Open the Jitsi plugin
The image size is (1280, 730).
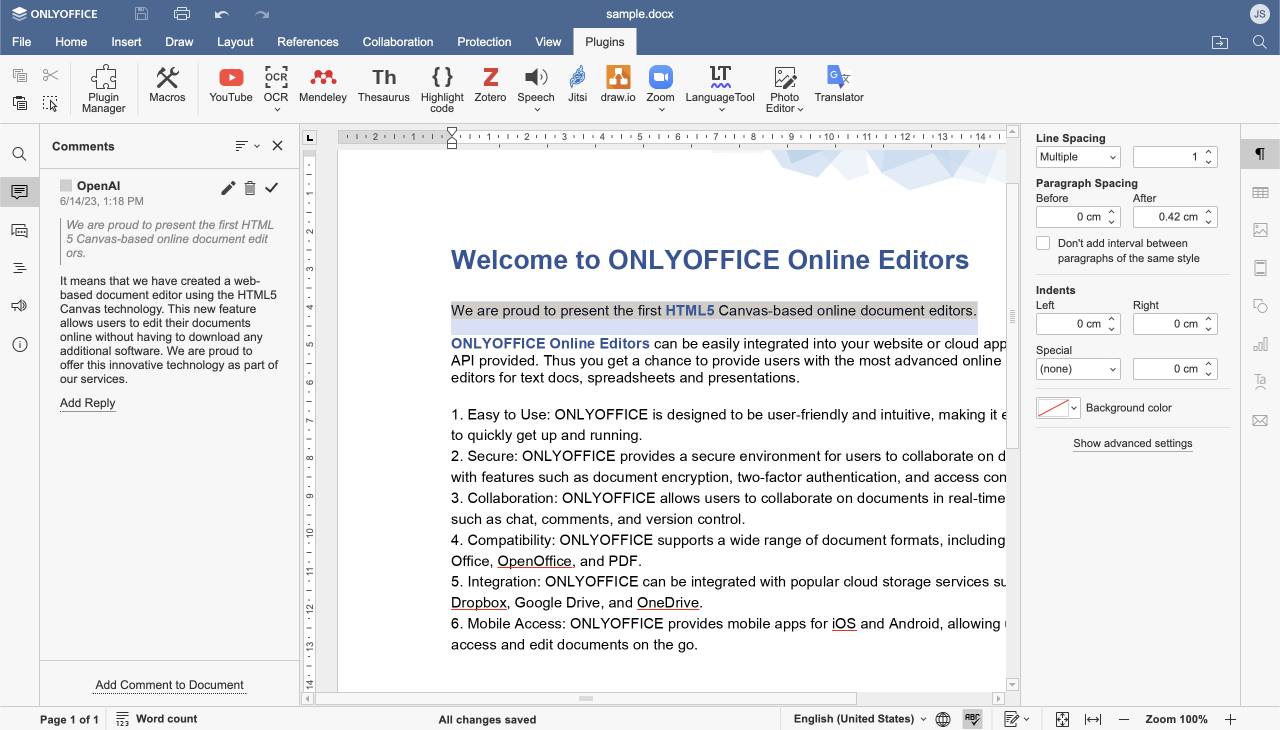point(577,85)
